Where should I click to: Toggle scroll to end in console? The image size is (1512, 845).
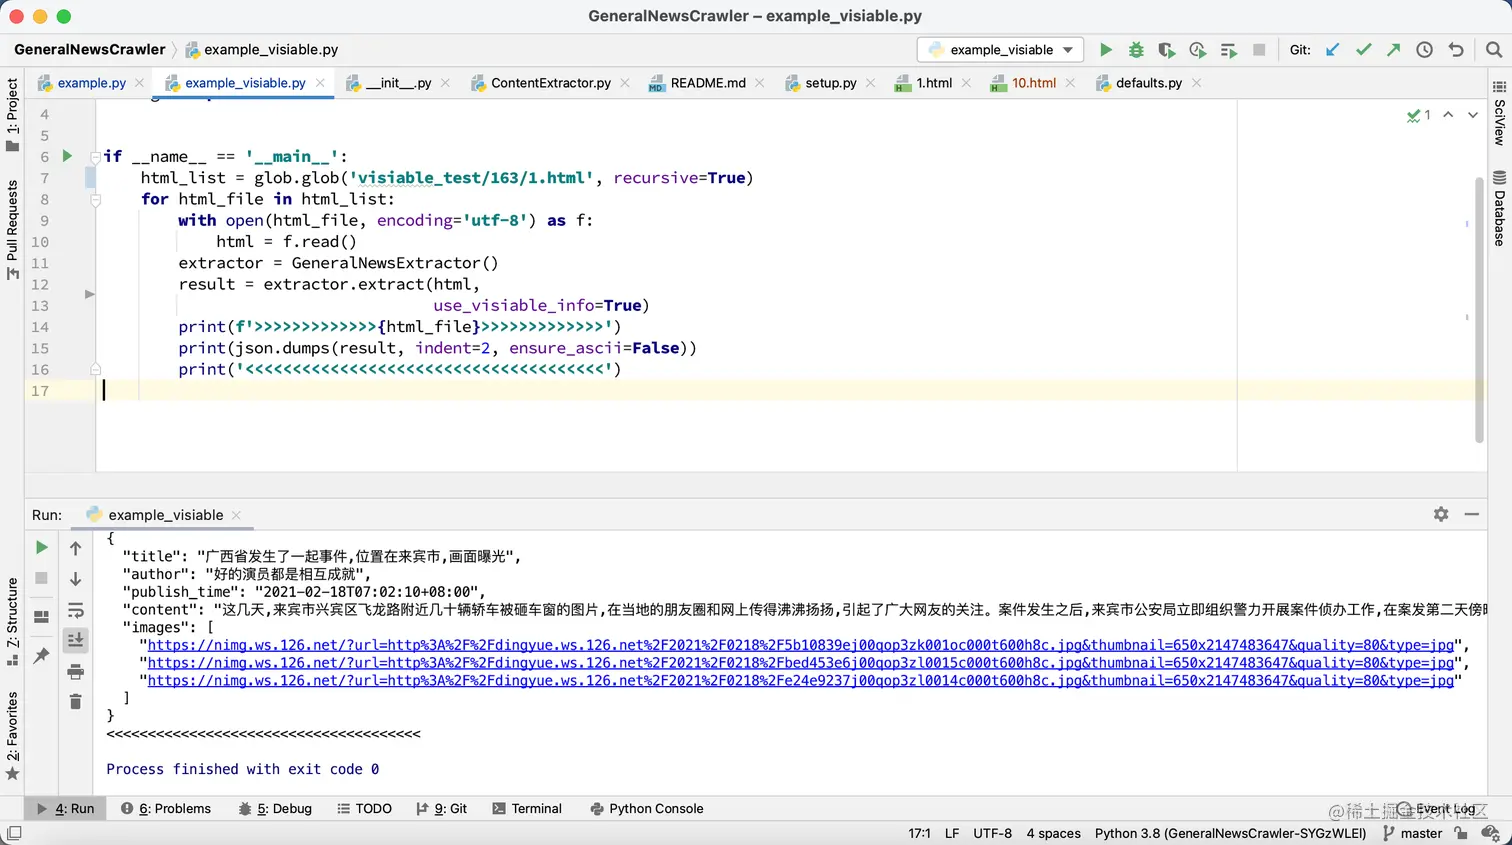tap(75, 640)
